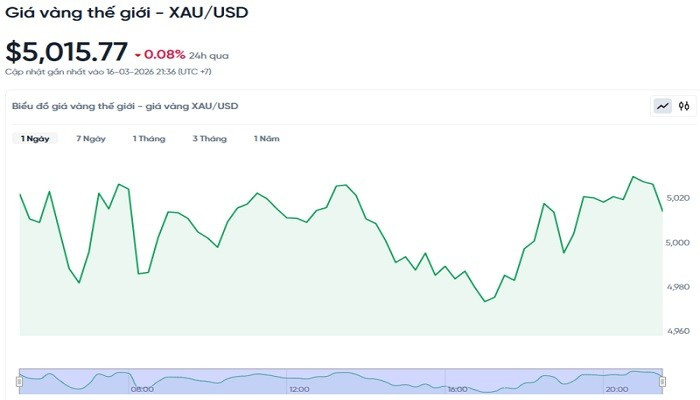Click the 16:00 mark in the navigator
Viewport: 700px width, 400px height.
point(459,389)
